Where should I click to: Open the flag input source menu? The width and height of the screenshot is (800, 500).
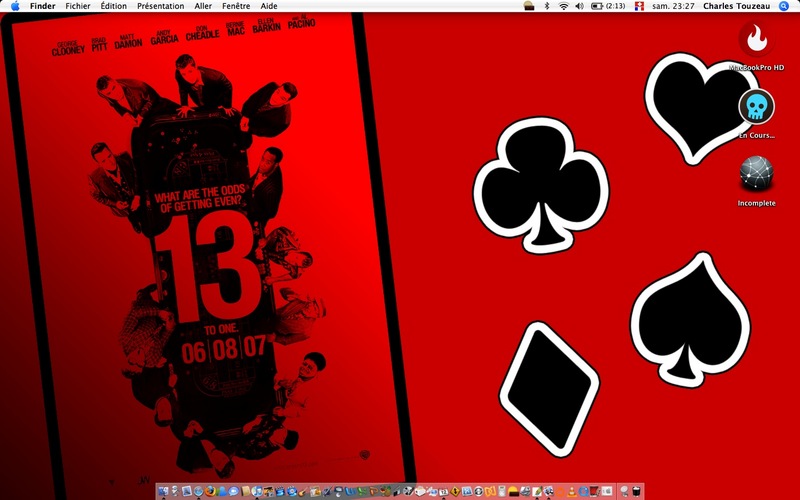pos(639,6)
